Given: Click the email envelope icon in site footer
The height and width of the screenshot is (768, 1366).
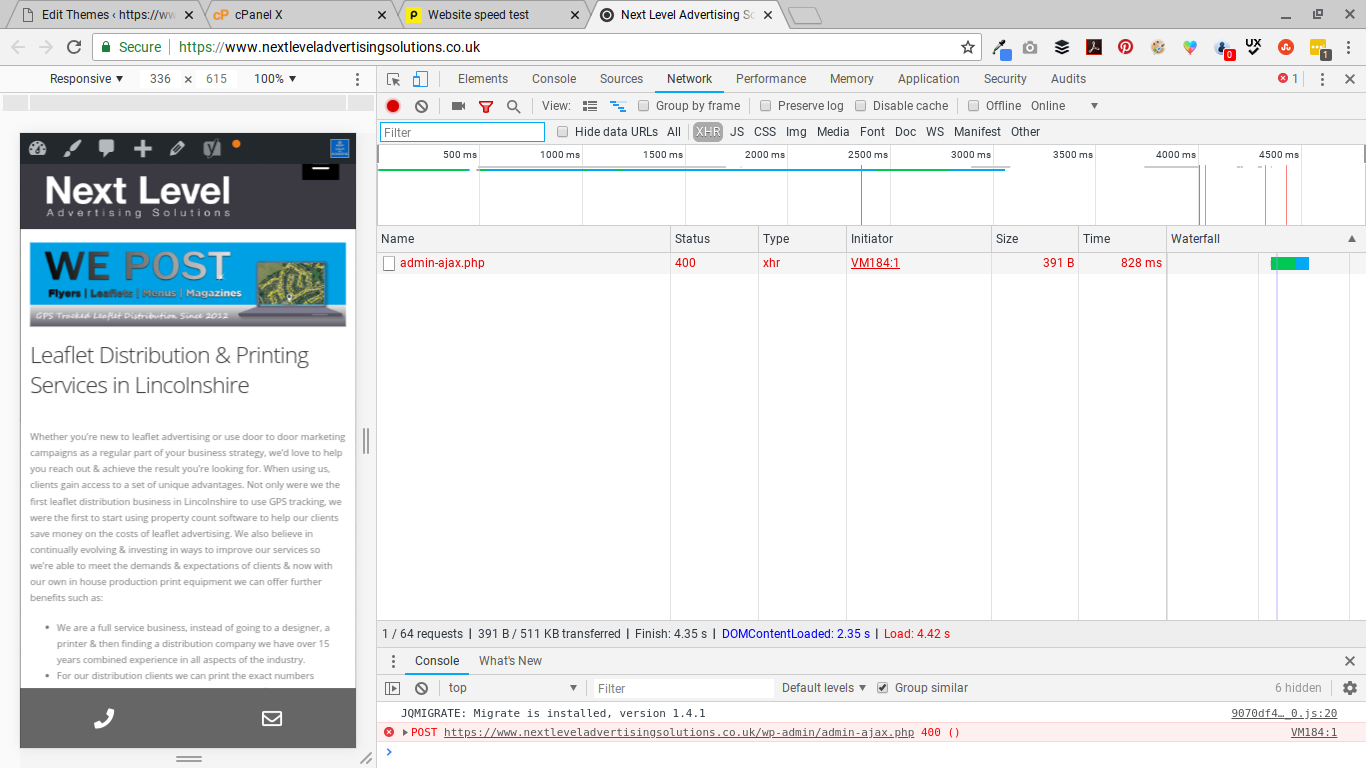Looking at the screenshot, I should click(x=272, y=718).
